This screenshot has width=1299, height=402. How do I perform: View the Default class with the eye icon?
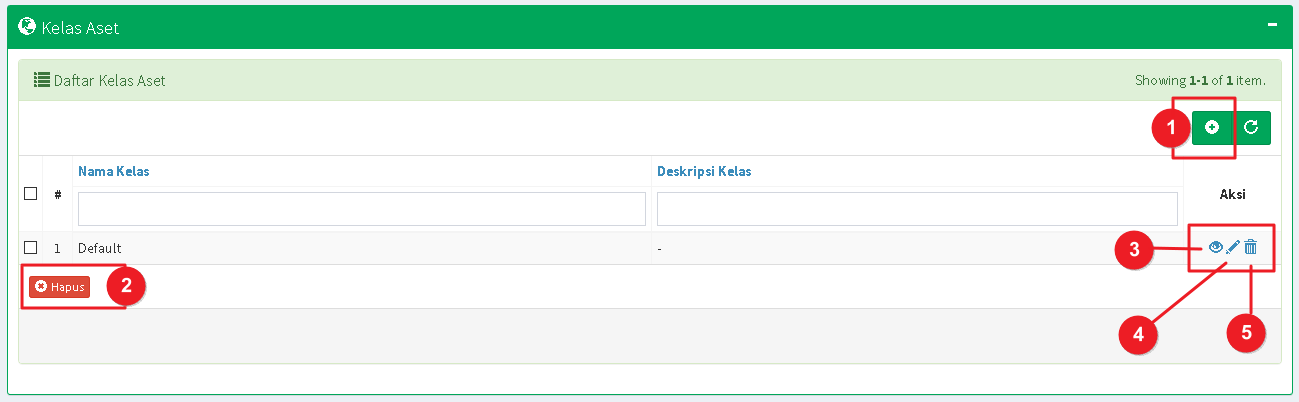[1216, 247]
